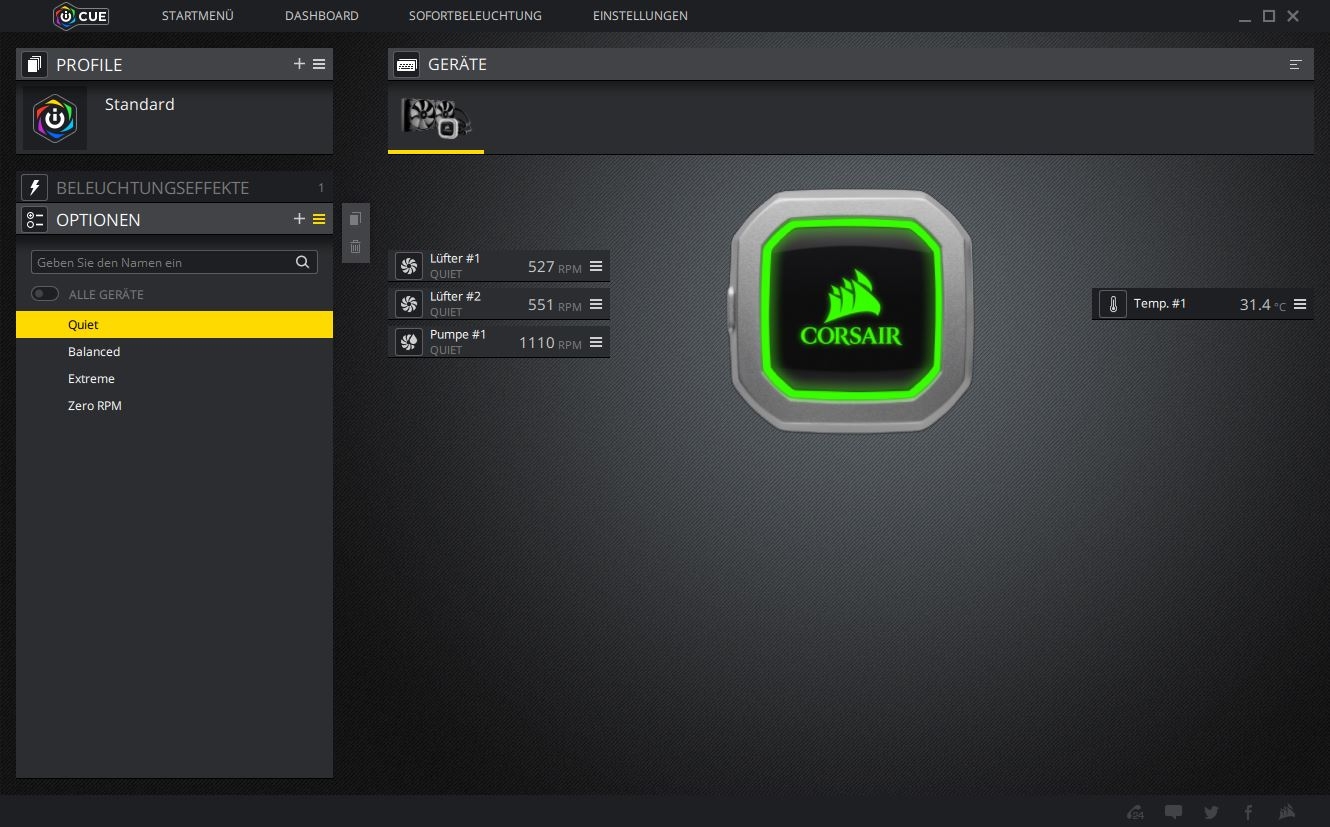Open the 24-hour support phone icon
Screen dimensions: 1330x827
(1135, 812)
